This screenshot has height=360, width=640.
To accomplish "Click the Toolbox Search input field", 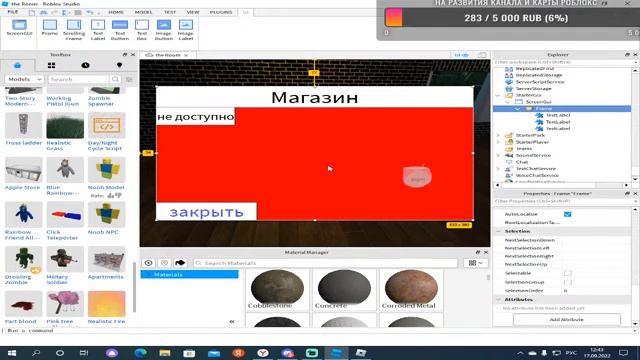I will 79,79.
